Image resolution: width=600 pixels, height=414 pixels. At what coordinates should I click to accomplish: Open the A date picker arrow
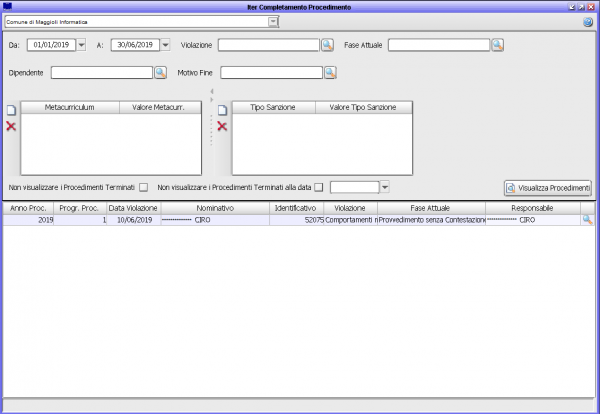tap(165, 45)
